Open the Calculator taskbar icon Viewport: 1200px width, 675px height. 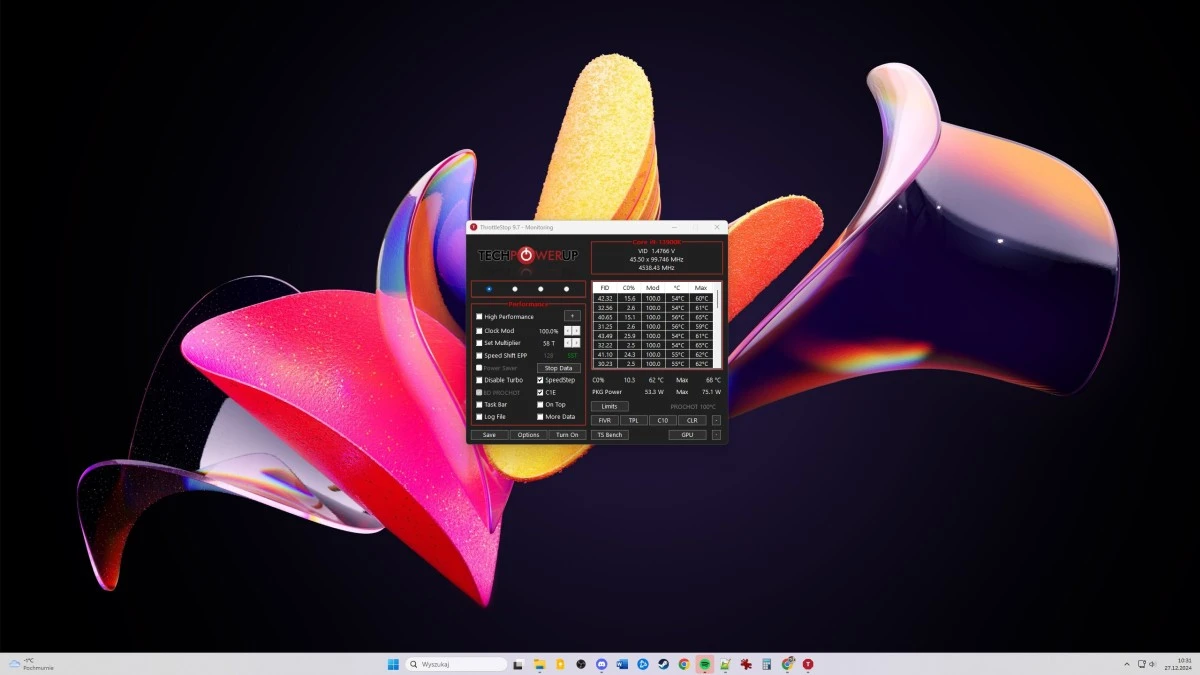click(767, 664)
